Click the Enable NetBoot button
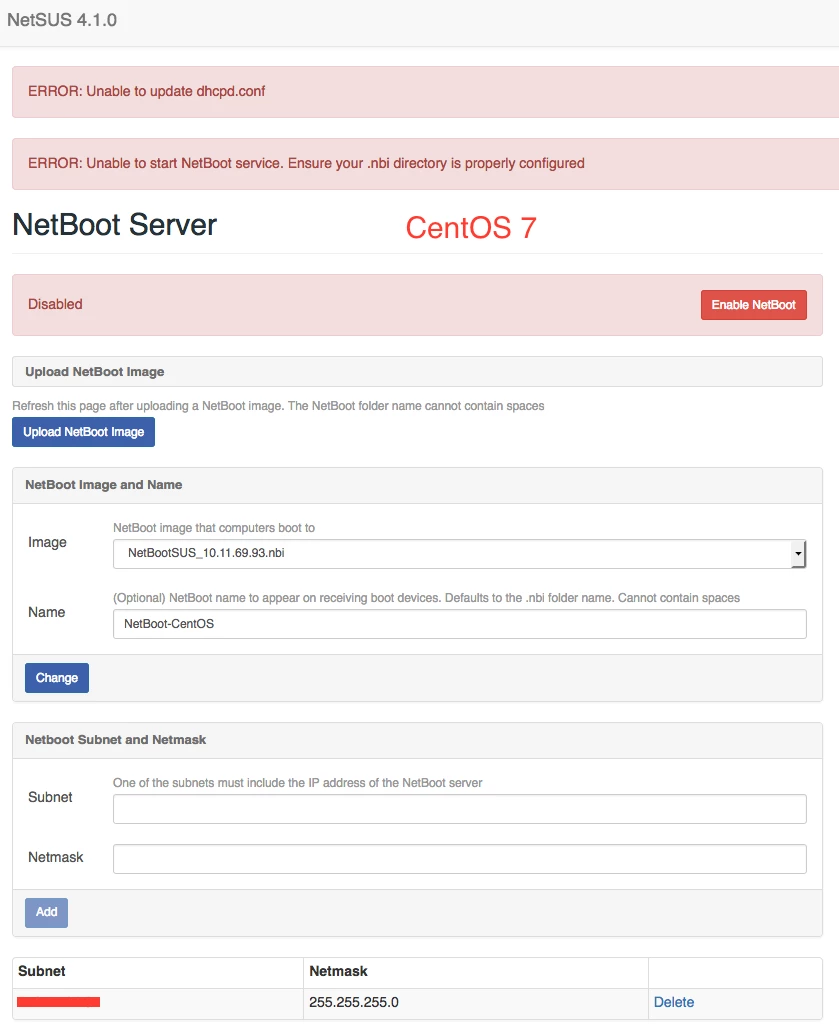Viewport: 839px width, 1035px height. [x=753, y=305]
